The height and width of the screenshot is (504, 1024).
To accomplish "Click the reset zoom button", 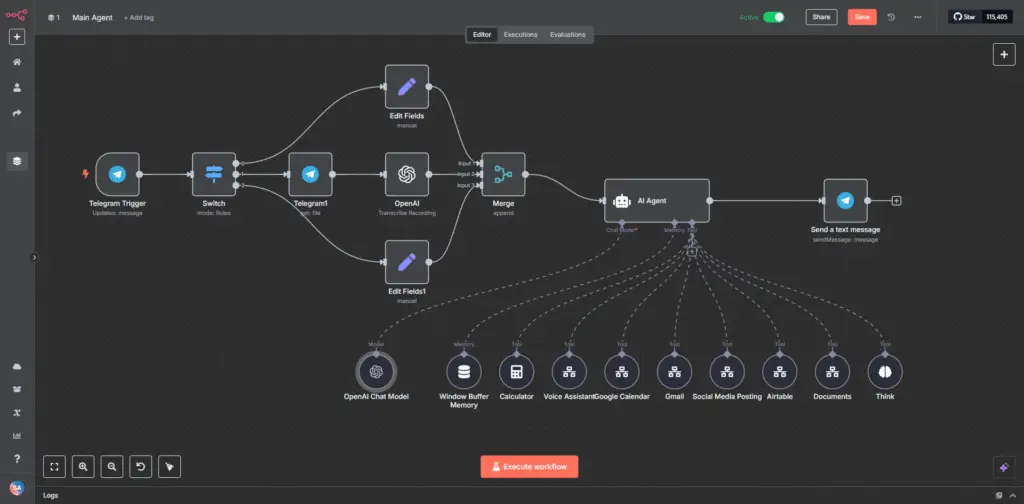I will (x=140, y=467).
